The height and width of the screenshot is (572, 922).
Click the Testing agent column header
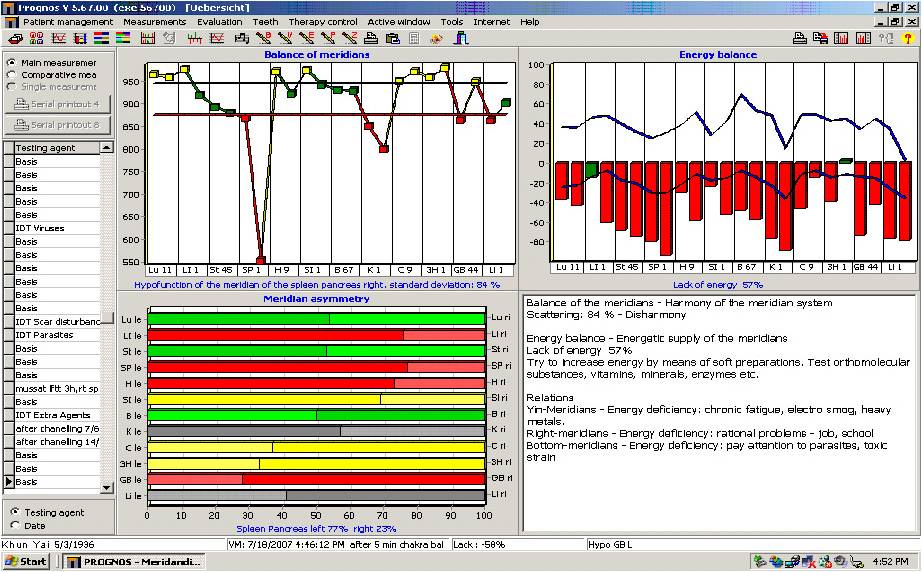click(57, 148)
